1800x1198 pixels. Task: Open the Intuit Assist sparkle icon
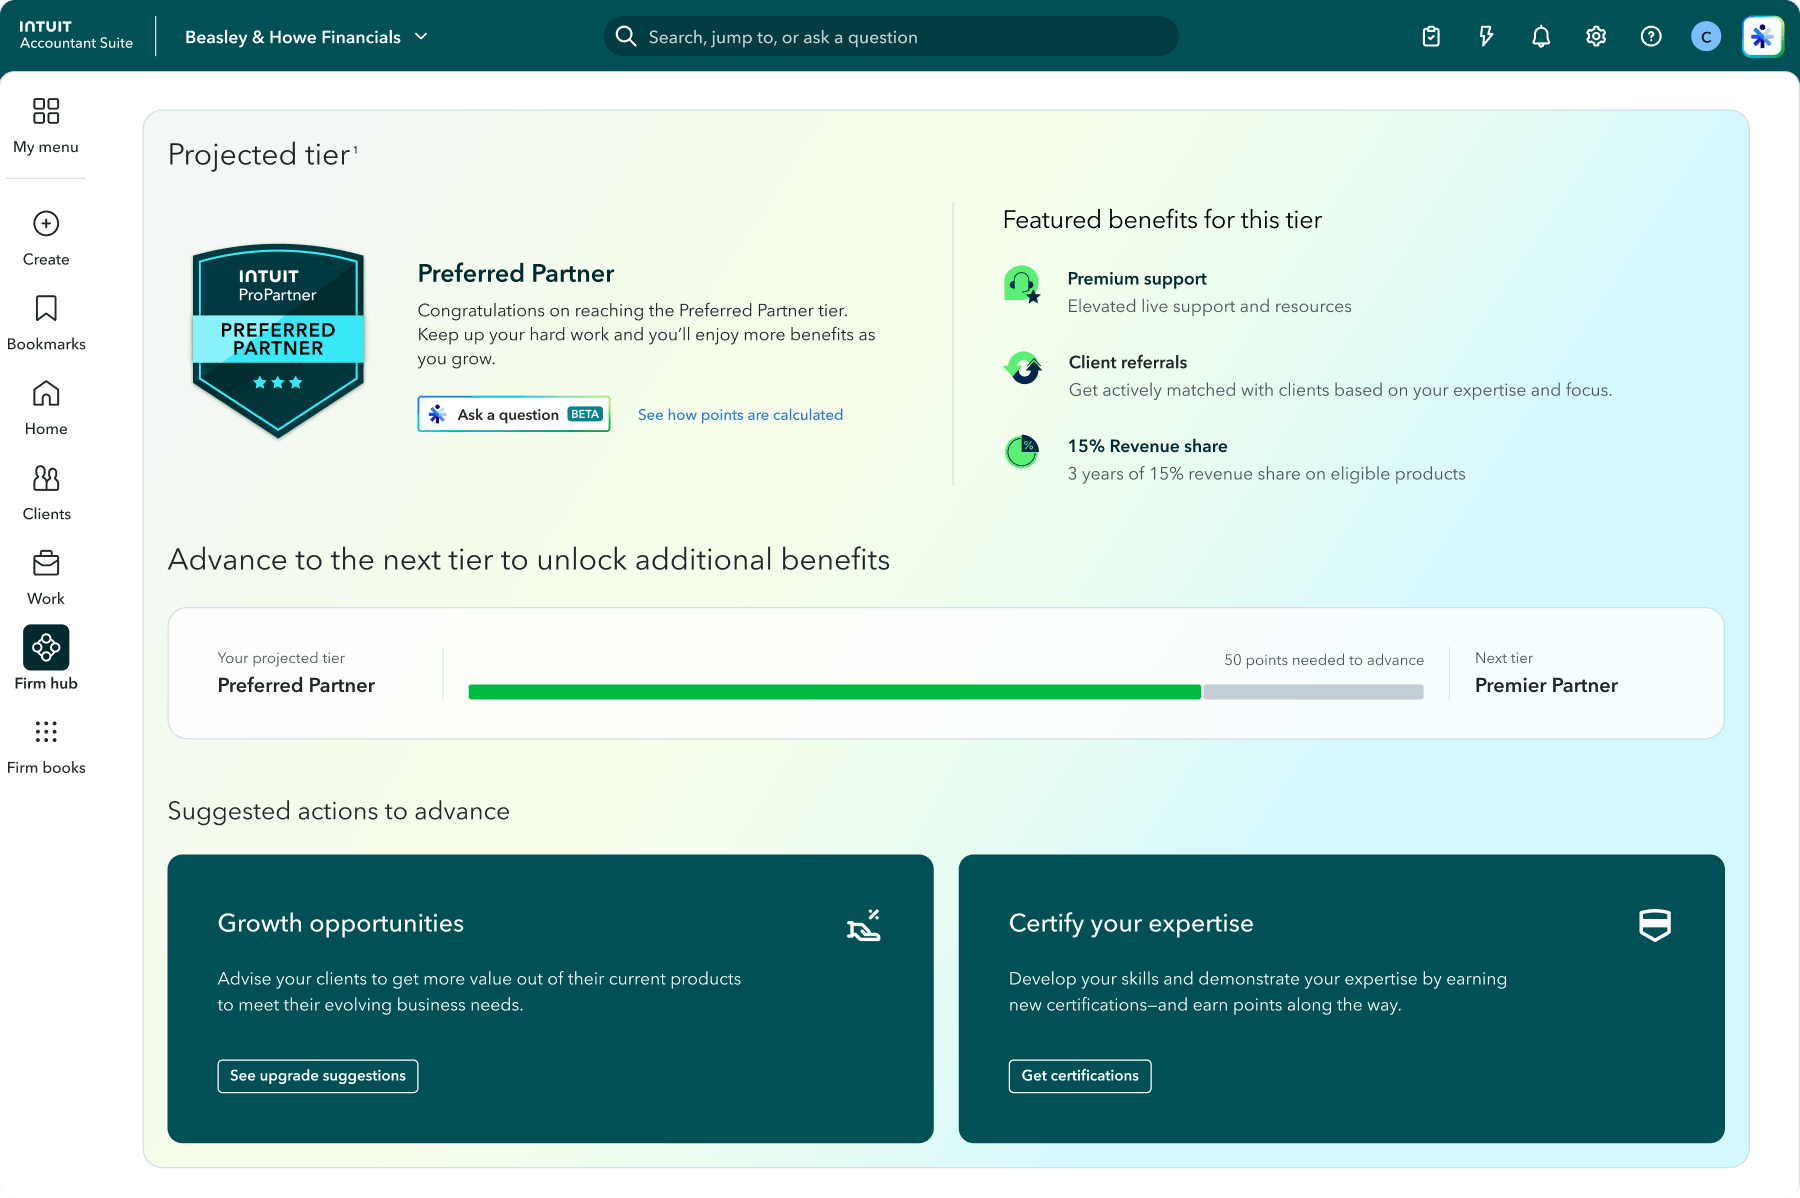coord(1762,37)
